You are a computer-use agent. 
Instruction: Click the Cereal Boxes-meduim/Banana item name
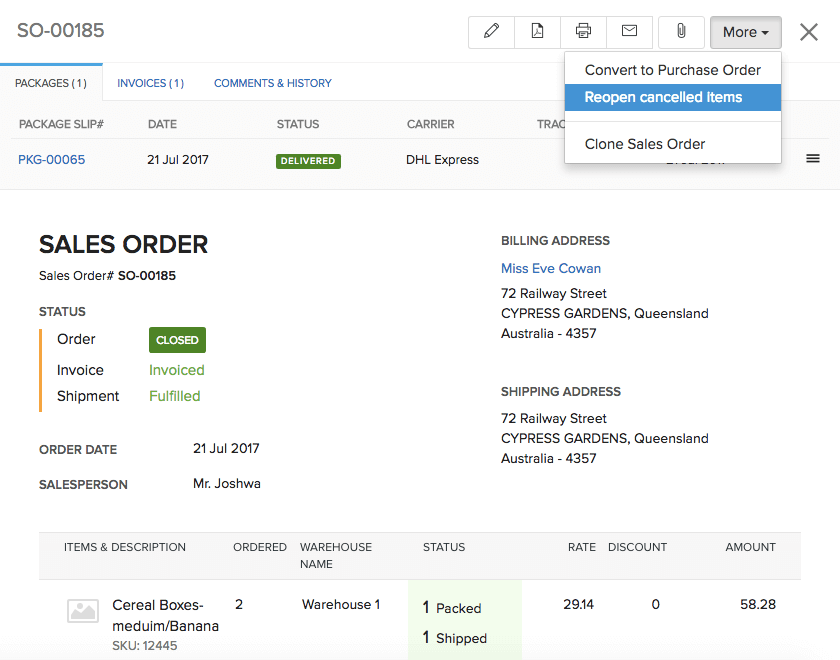(x=165, y=615)
